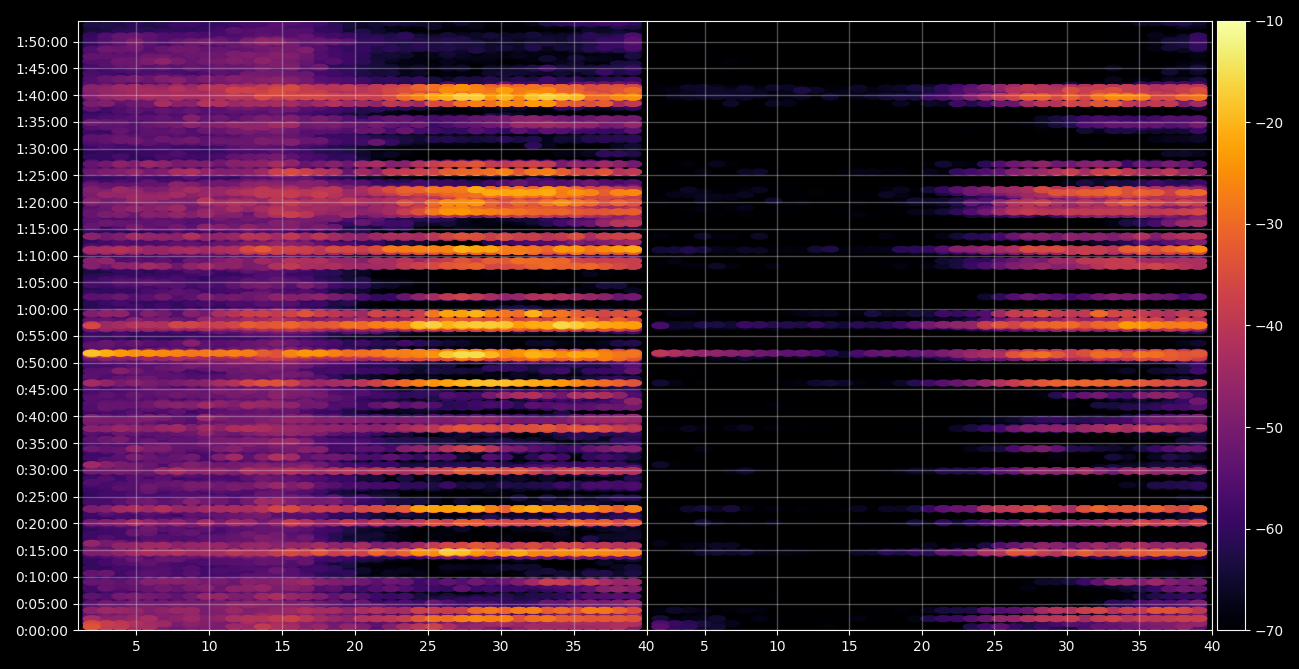This screenshot has height=669, width=1299.
Task: Click the 0:40:00 y-axis tick label
Action: pos(41,417)
